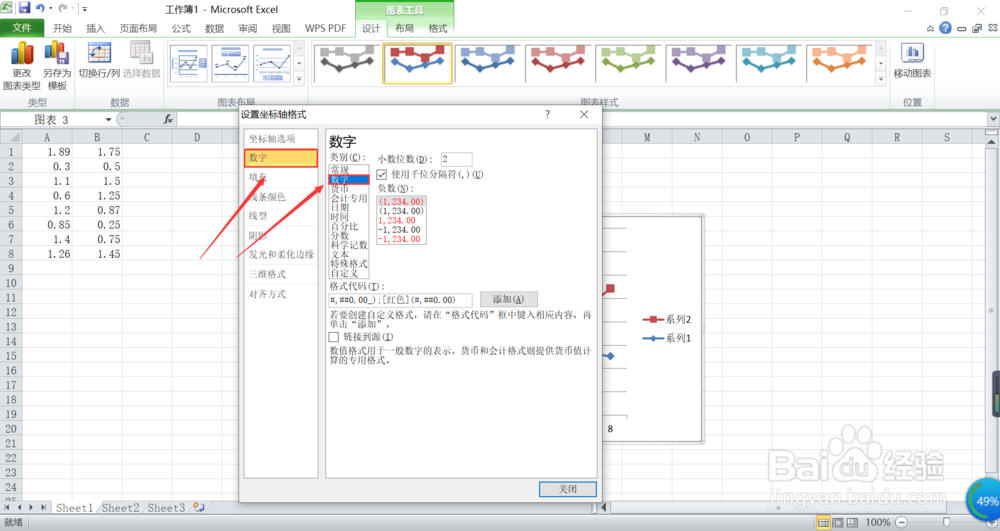Choose the first chart layout thumbnail
1000x531 pixels.
click(189, 63)
